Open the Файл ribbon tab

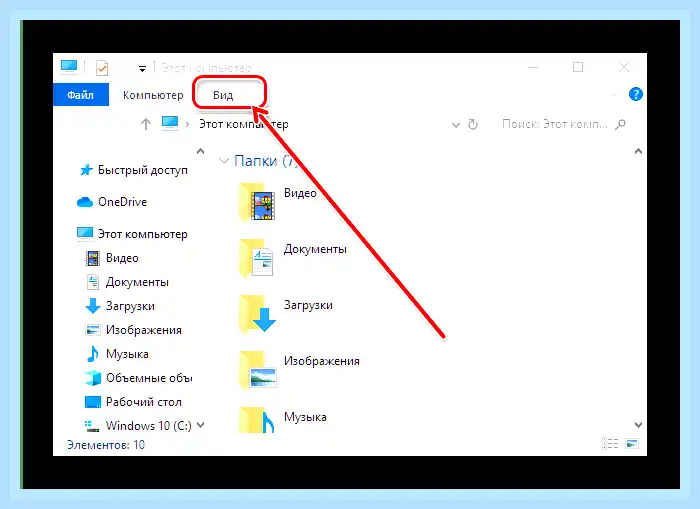click(81, 95)
